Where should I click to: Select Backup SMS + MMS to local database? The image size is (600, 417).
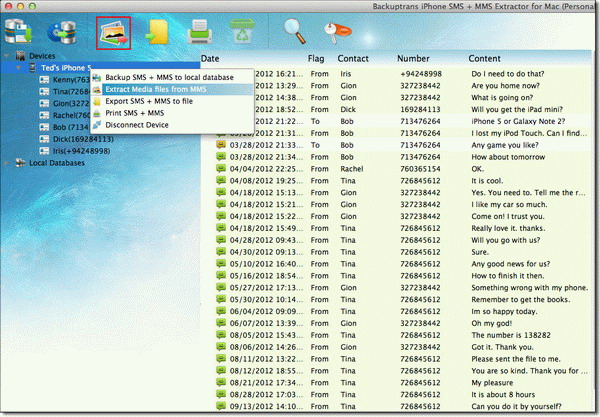pyautogui.click(x=172, y=77)
